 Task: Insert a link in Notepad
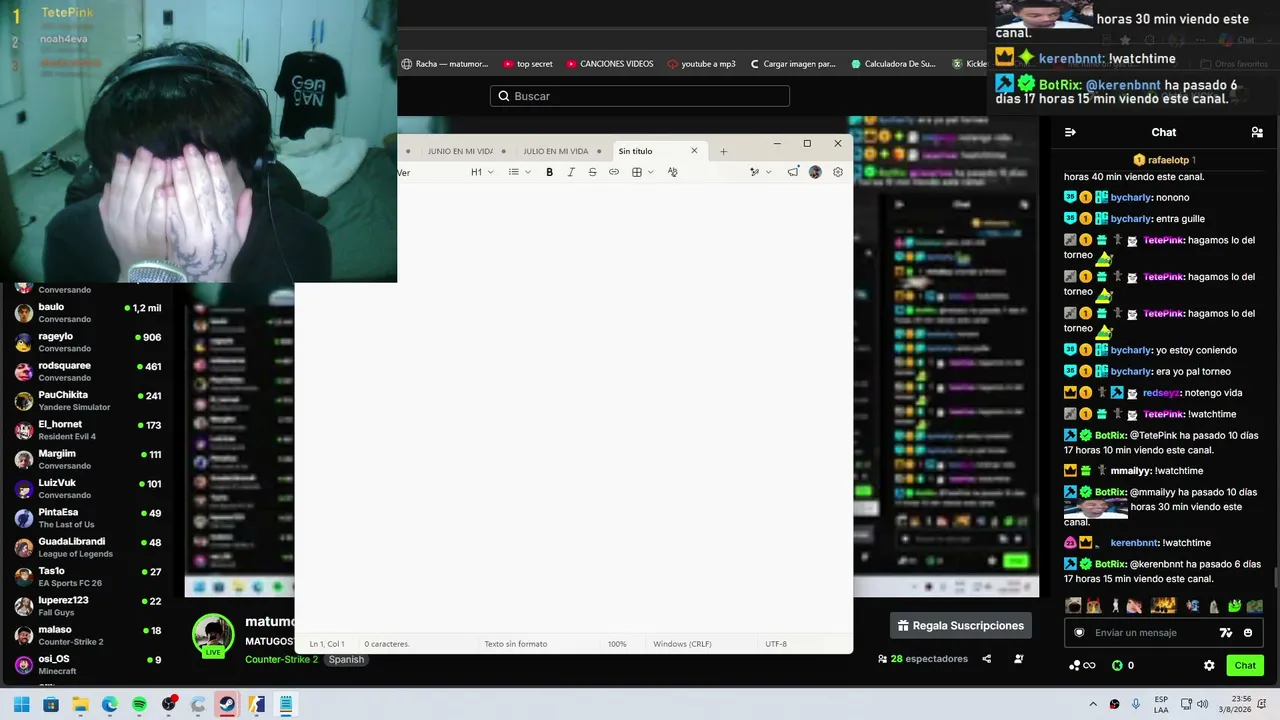[x=614, y=172]
